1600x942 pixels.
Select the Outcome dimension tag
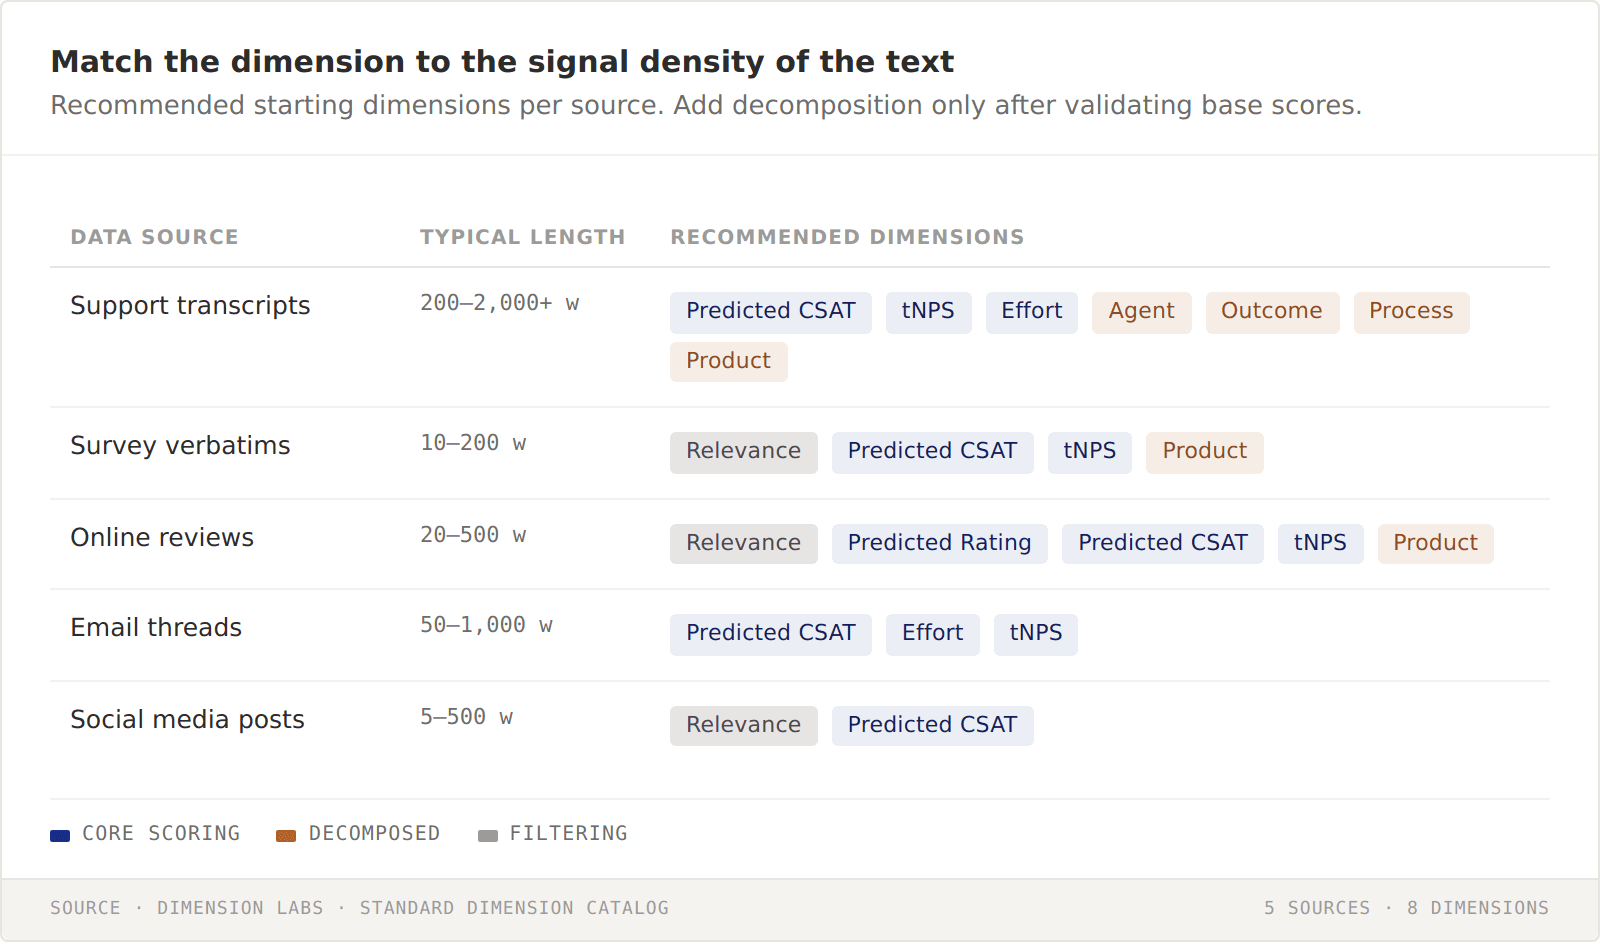[1272, 312]
